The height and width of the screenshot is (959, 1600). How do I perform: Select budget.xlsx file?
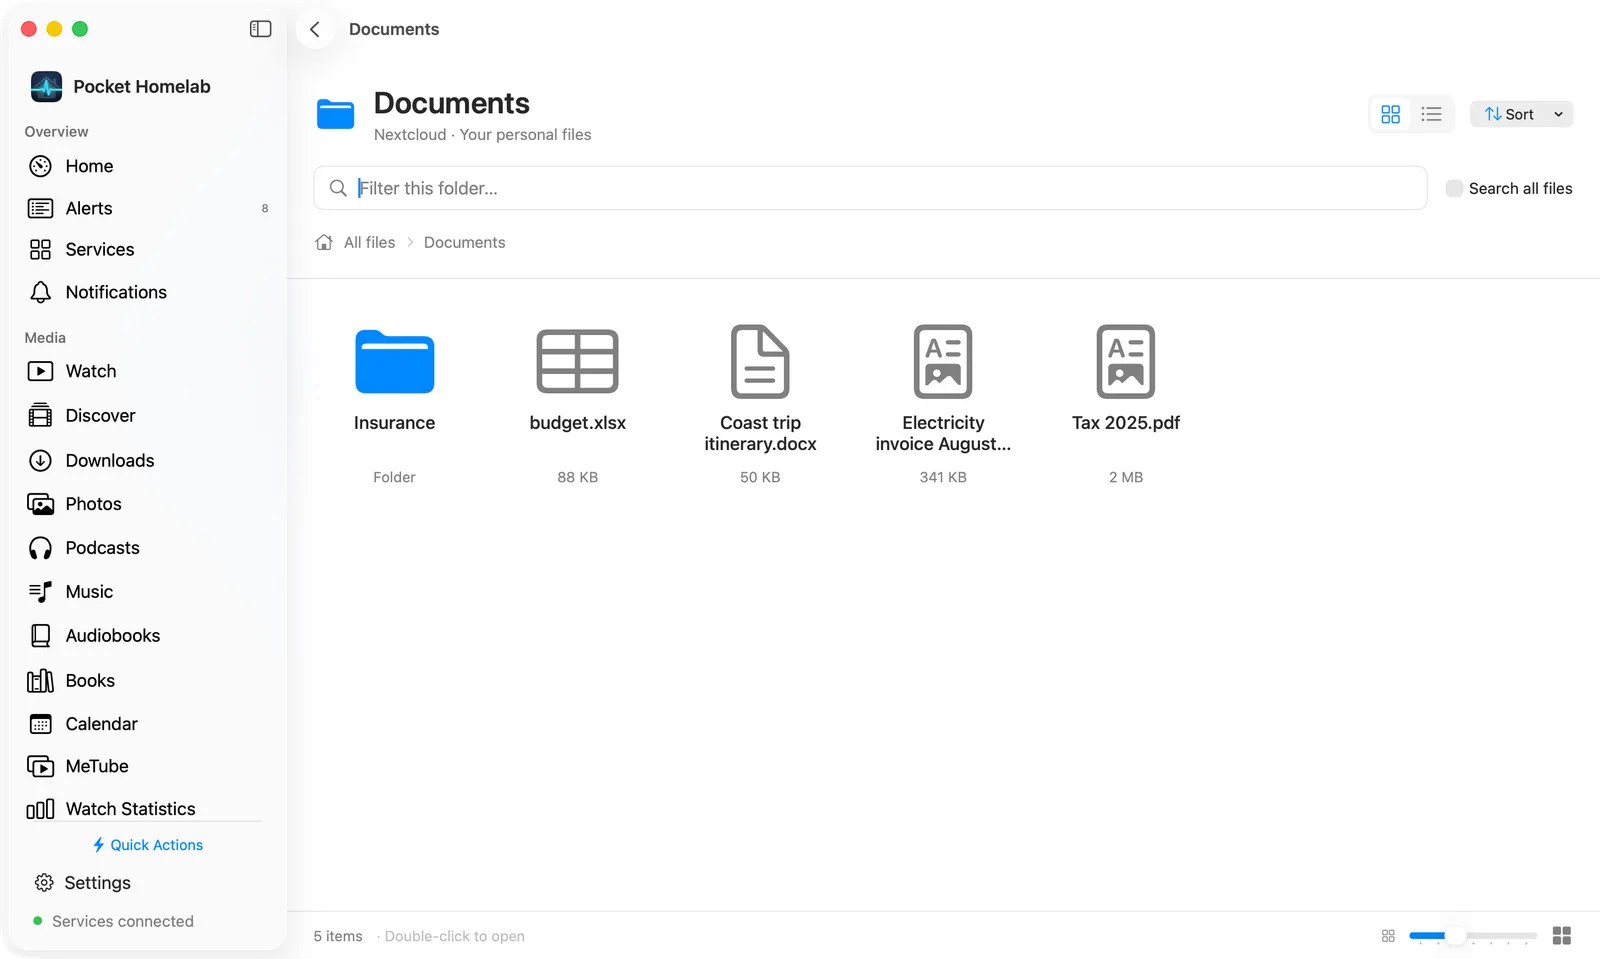(578, 403)
